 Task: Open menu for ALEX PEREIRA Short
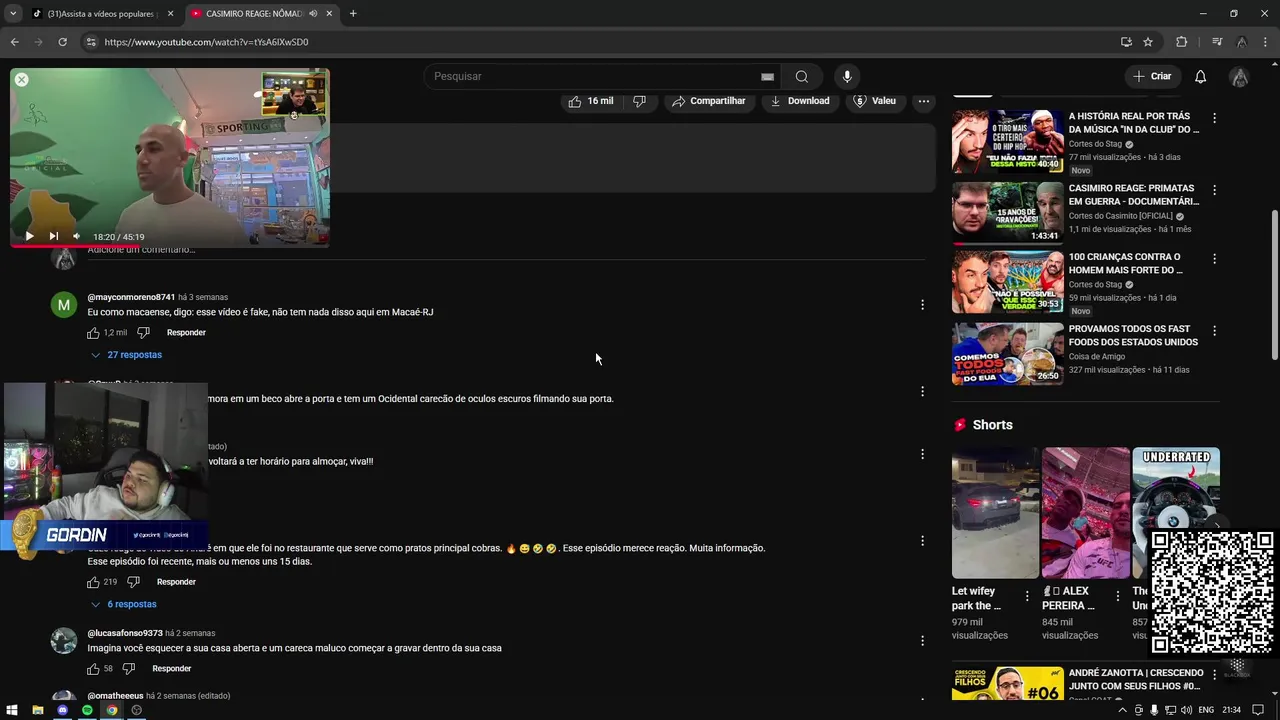[1117, 597]
